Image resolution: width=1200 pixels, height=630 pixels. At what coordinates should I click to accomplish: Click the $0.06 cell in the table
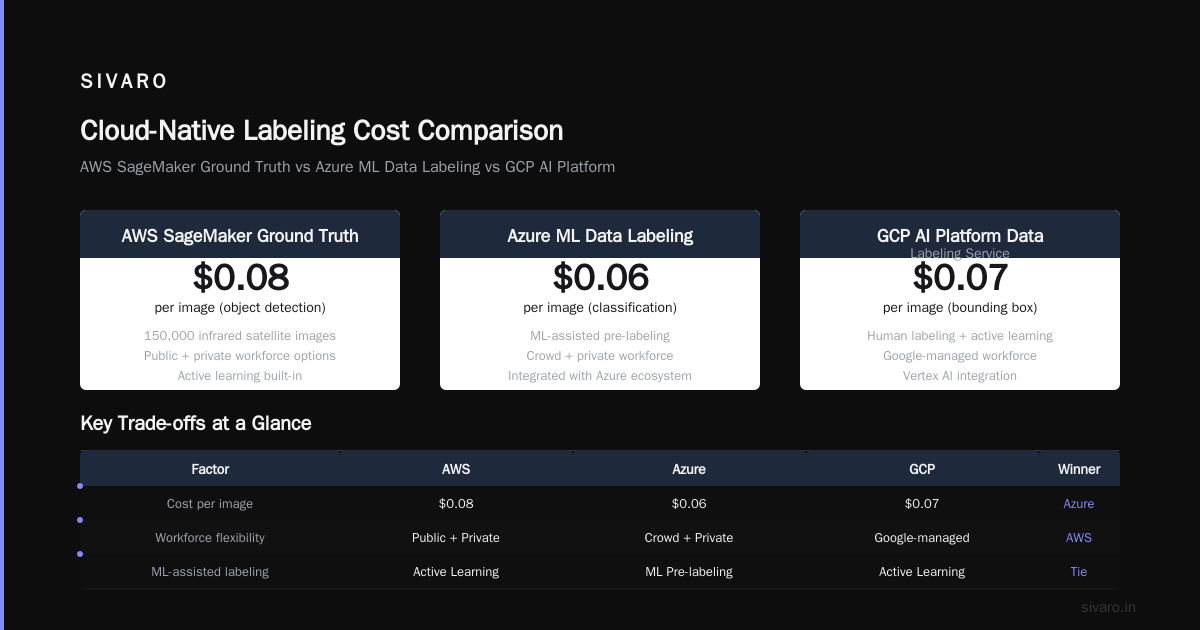(x=689, y=504)
